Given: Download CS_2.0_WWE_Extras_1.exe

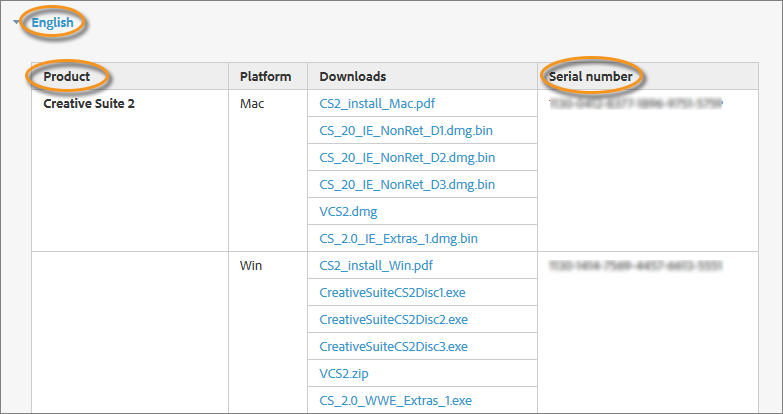Looking at the screenshot, I should click(395, 401).
